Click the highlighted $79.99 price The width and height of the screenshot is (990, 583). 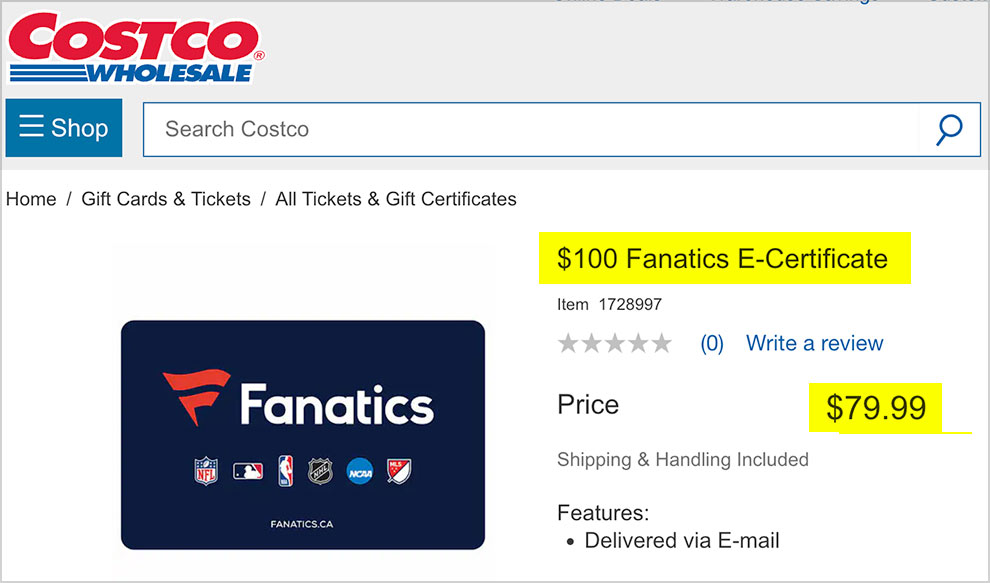[x=876, y=407]
